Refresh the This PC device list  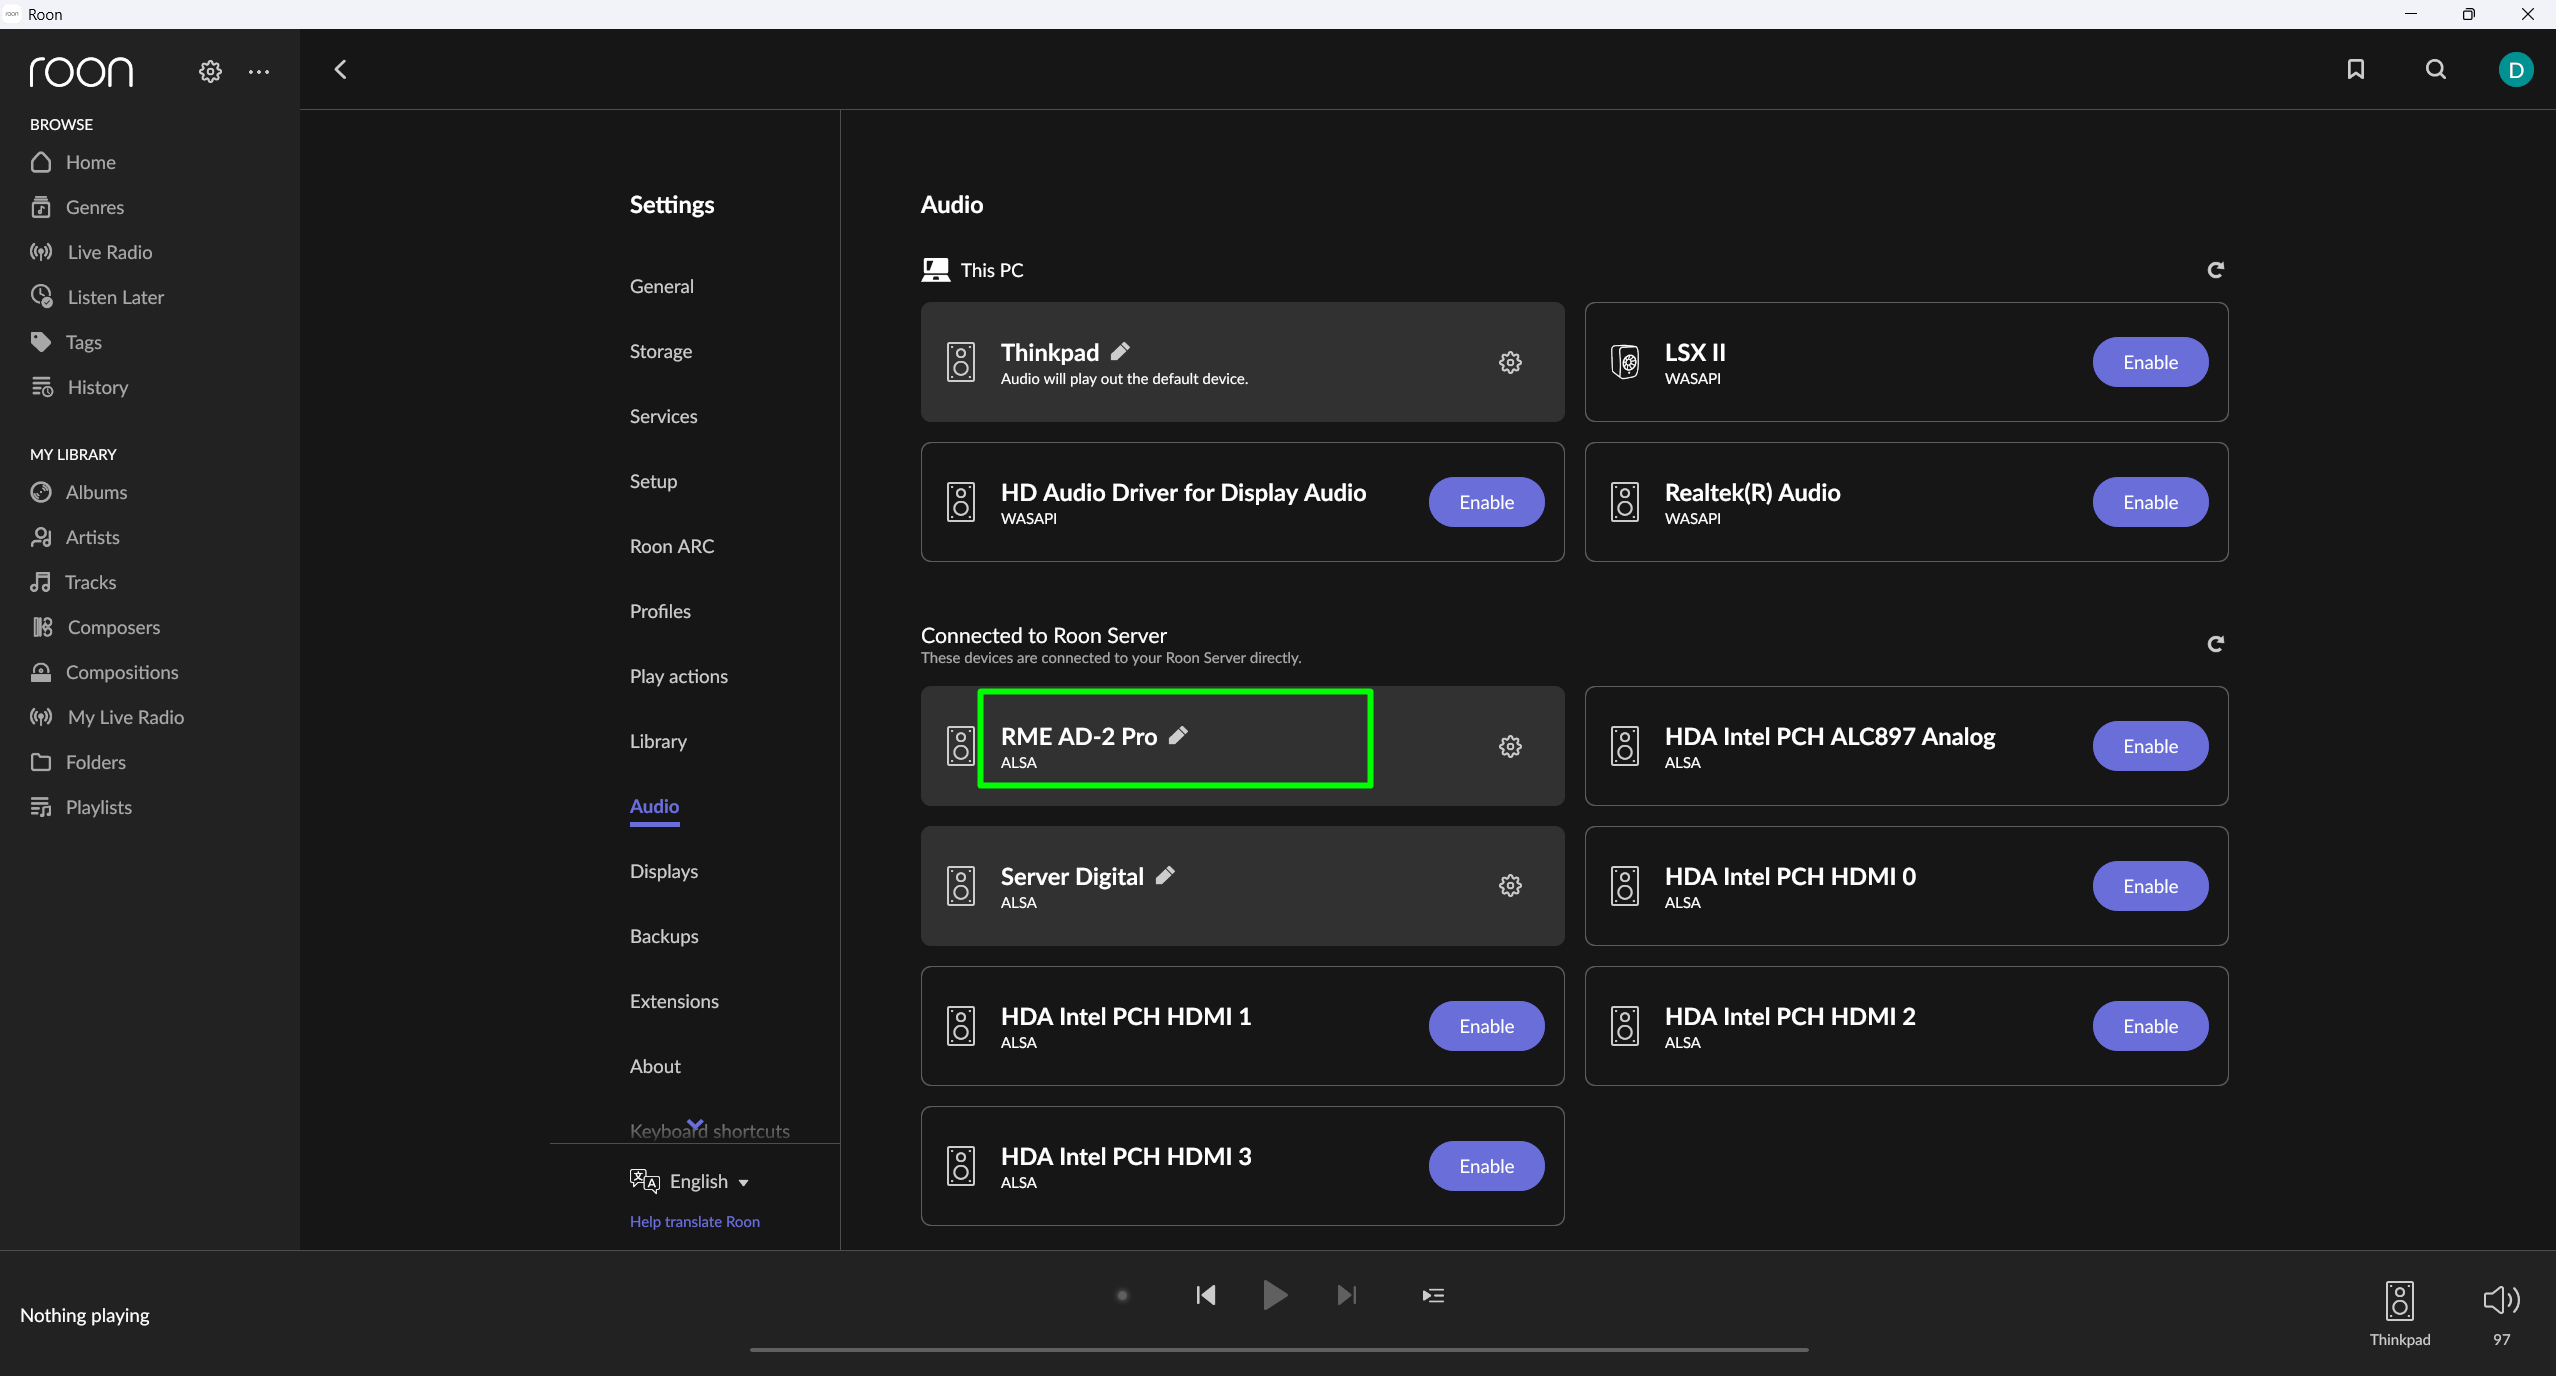(x=2215, y=270)
